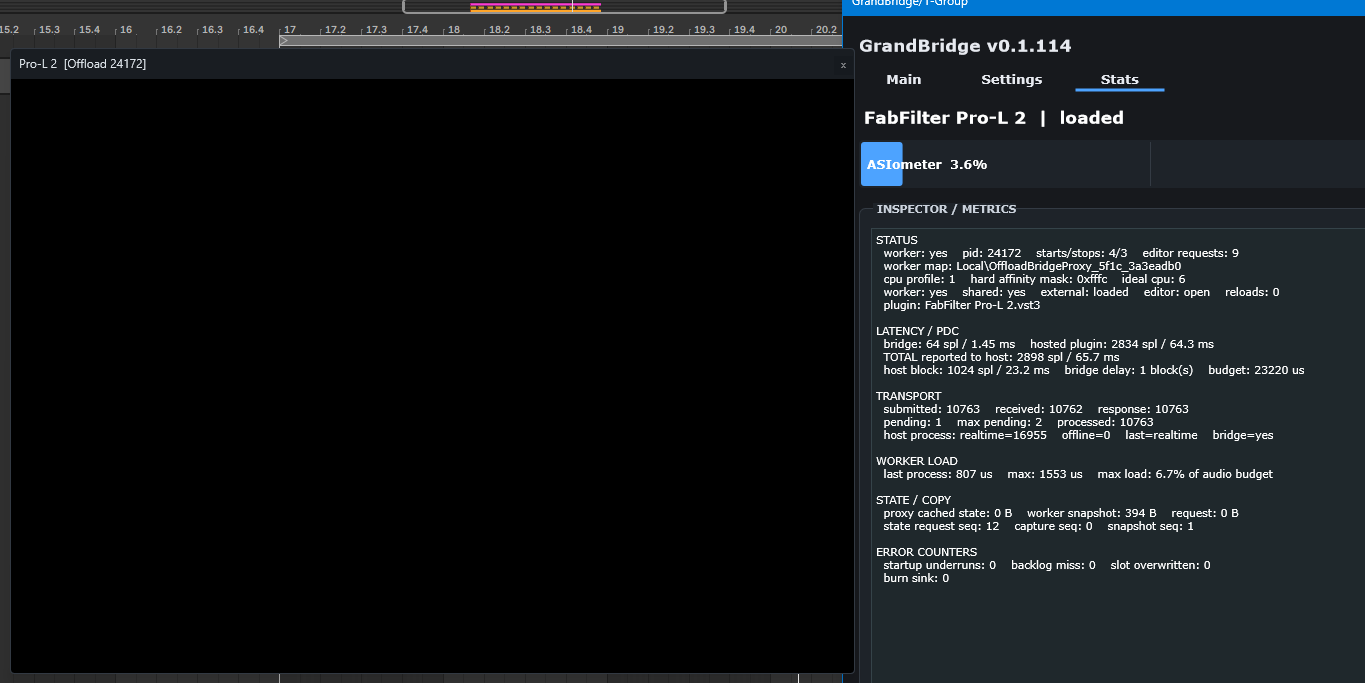Select the magenta-orange clip in overview strip
The height and width of the screenshot is (683, 1365).
tap(535, 7)
